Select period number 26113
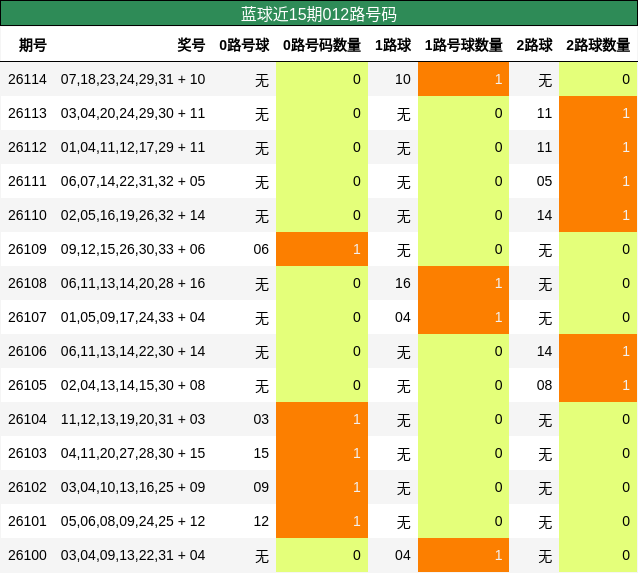Screen dimensions: 638x573 pyautogui.click(x=27, y=113)
